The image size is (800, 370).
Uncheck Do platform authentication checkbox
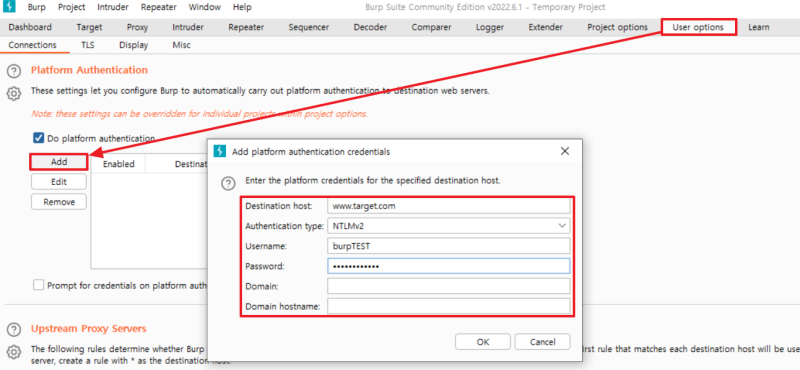click(x=38, y=138)
